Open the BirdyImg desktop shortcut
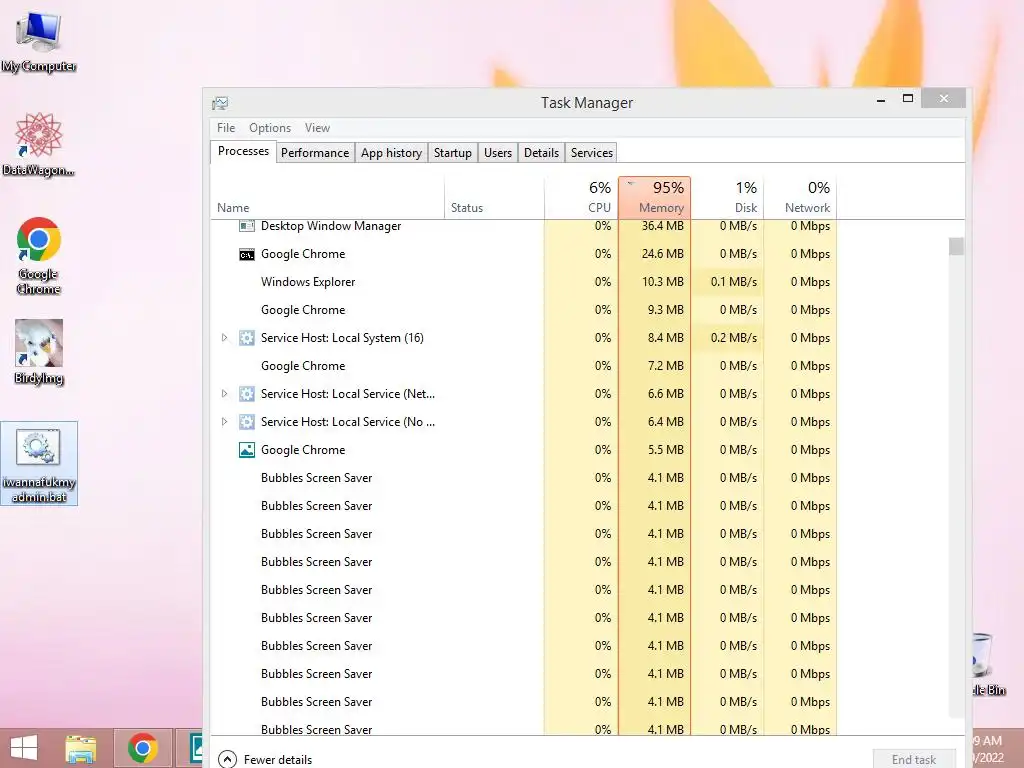This screenshot has width=1024, height=768. [x=39, y=353]
